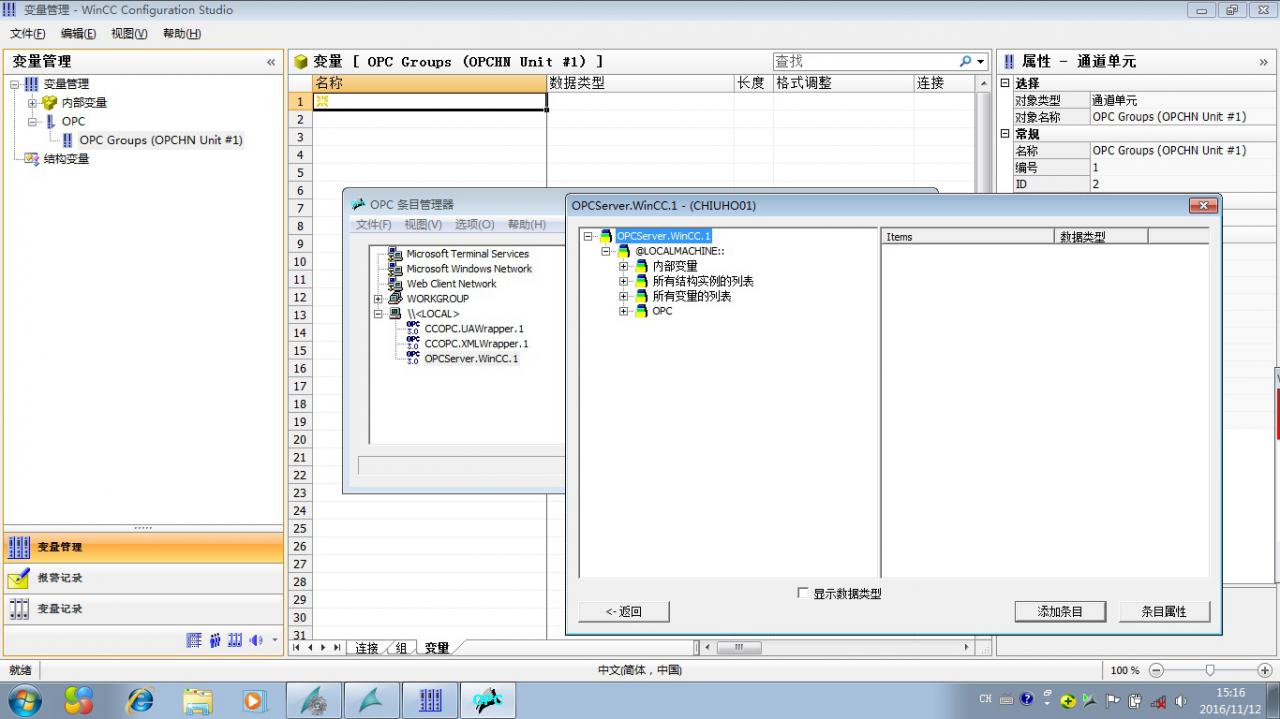Viewport: 1280px width, 719px height.
Task: Click the horizontal scrollbar thumb below grid
Action: [740, 647]
